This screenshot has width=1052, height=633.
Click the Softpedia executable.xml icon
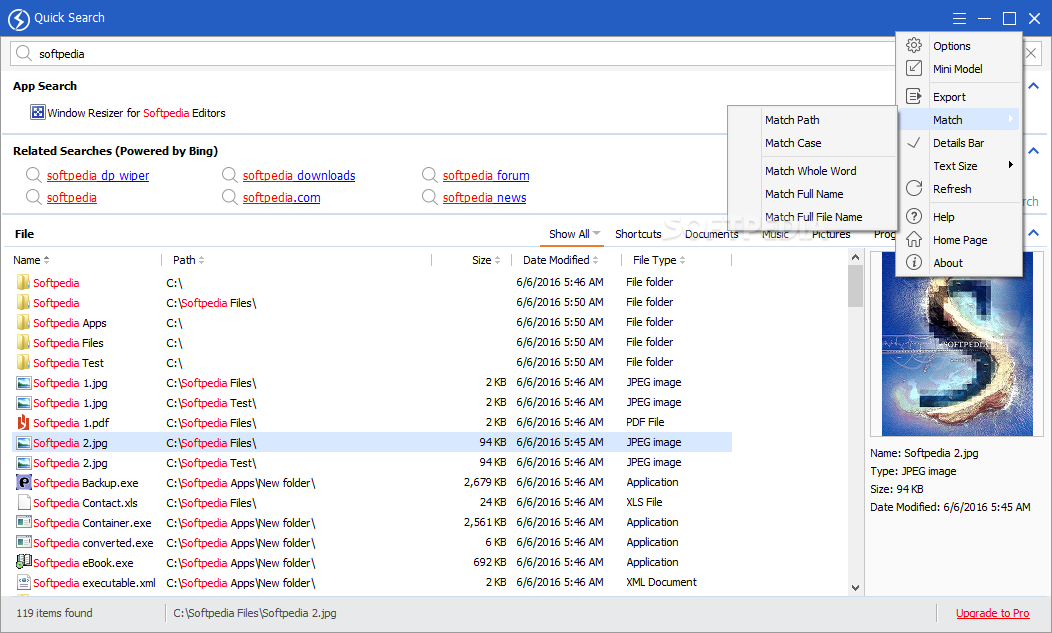click(x=23, y=582)
